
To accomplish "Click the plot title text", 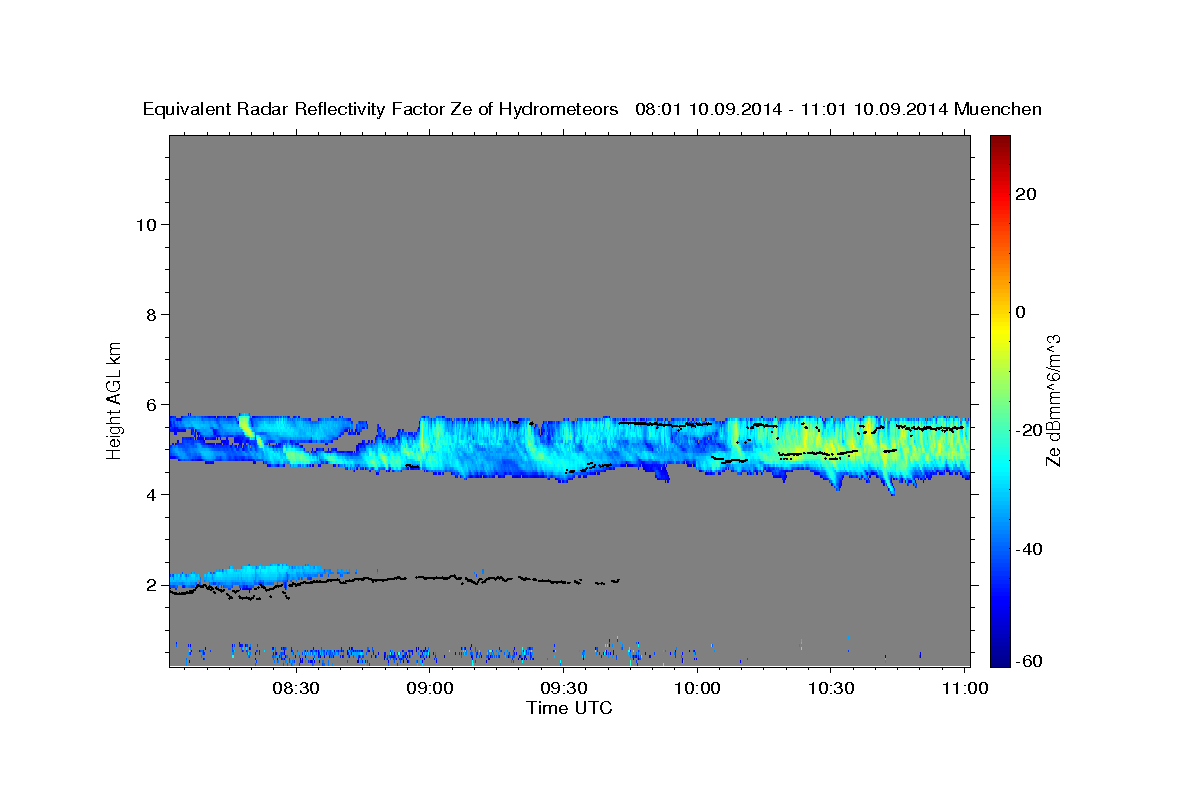I will [x=593, y=109].
